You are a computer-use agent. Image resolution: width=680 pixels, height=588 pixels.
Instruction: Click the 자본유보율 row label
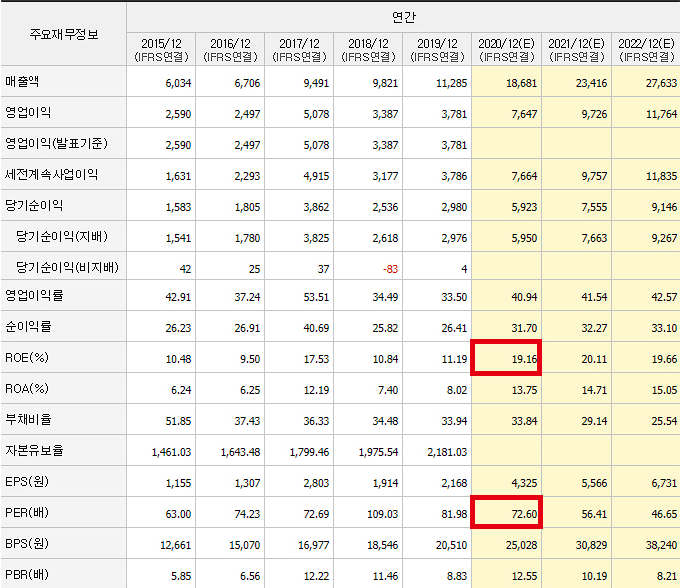34,451
